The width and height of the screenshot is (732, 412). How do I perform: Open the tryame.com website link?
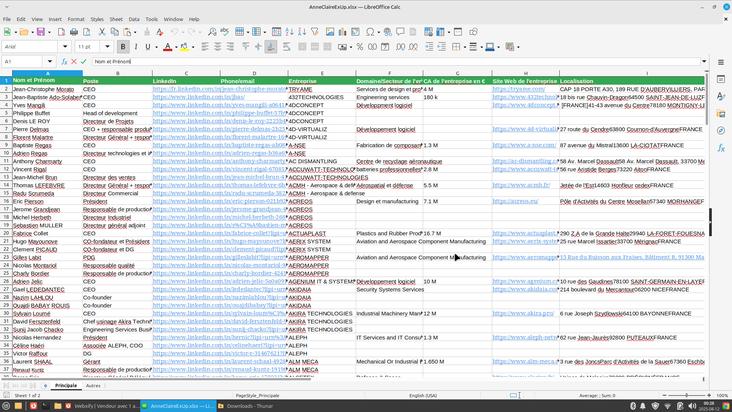pyautogui.click(x=519, y=89)
